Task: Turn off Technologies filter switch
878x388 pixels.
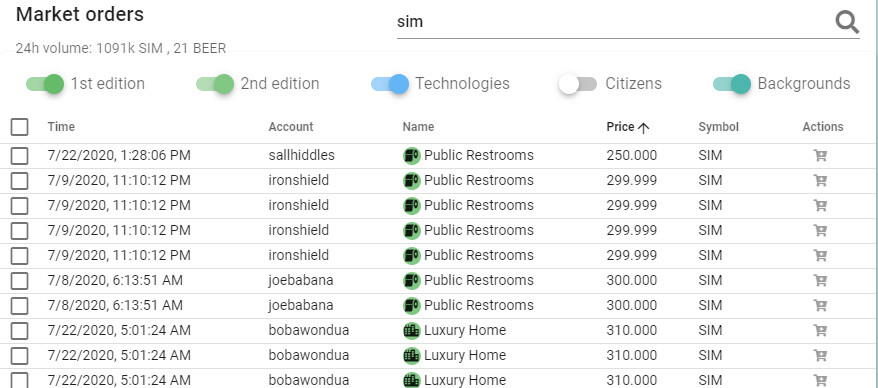Action: [390, 84]
